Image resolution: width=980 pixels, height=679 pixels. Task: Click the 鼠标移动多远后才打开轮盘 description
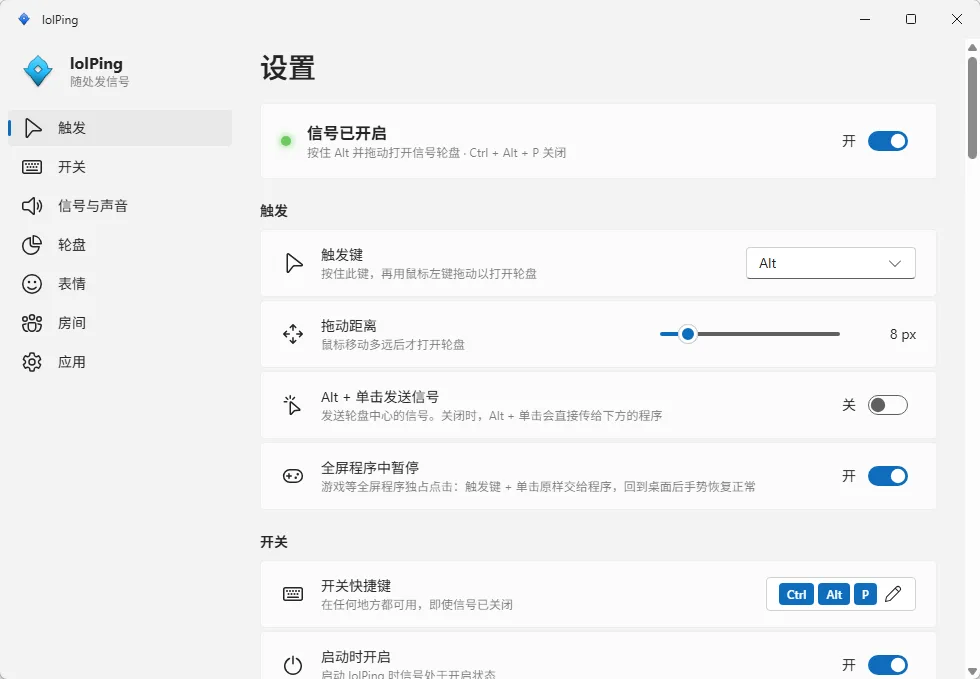pyautogui.click(x=393, y=345)
